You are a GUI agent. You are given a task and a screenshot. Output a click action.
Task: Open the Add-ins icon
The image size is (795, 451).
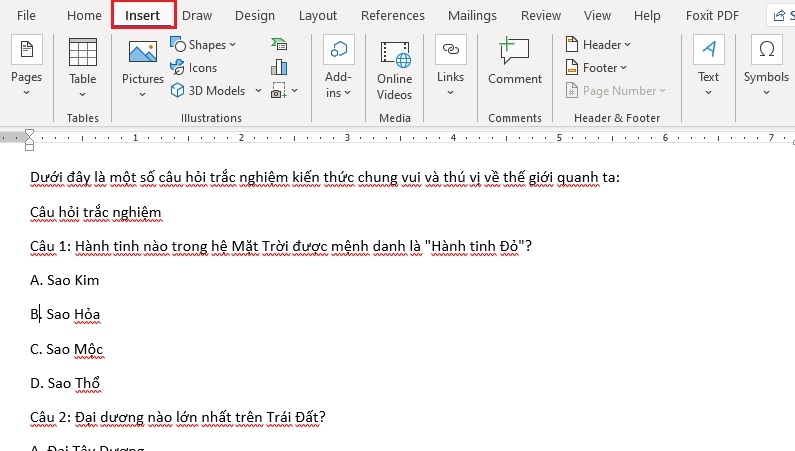click(x=338, y=50)
